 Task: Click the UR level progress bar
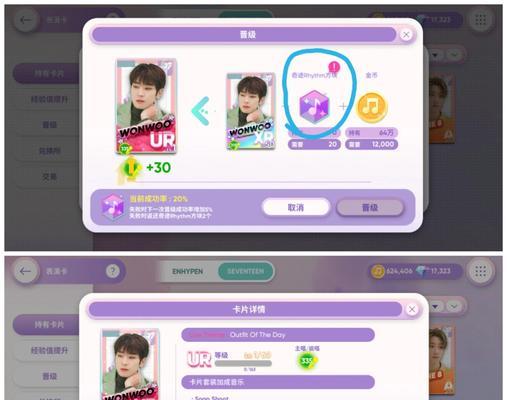point(243,363)
